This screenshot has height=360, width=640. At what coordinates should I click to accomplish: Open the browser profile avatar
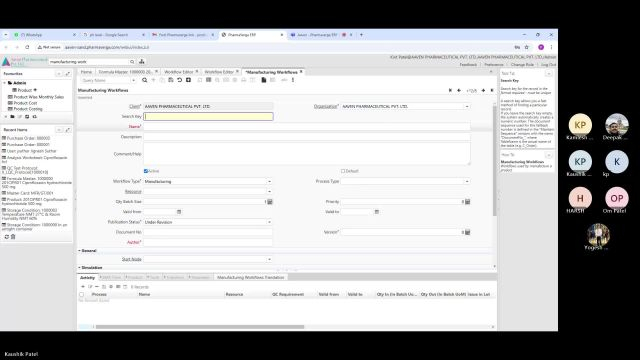pyautogui.click(x=541, y=47)
